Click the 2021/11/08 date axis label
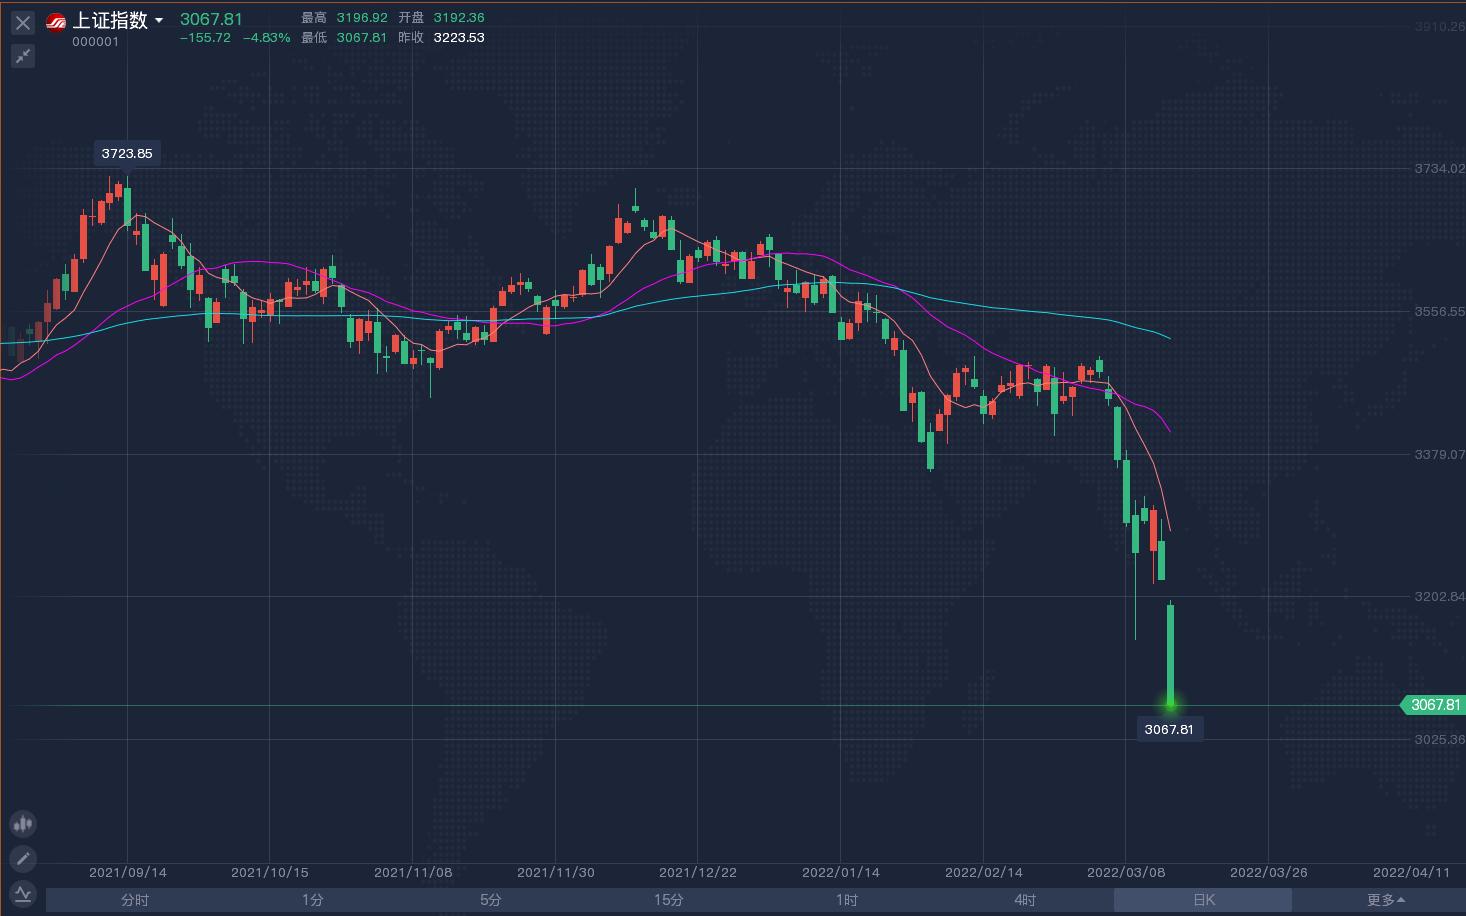Image resolution: width=1466 pixels, height=916 pixels. pyautogui.click(x=413, y=872)
